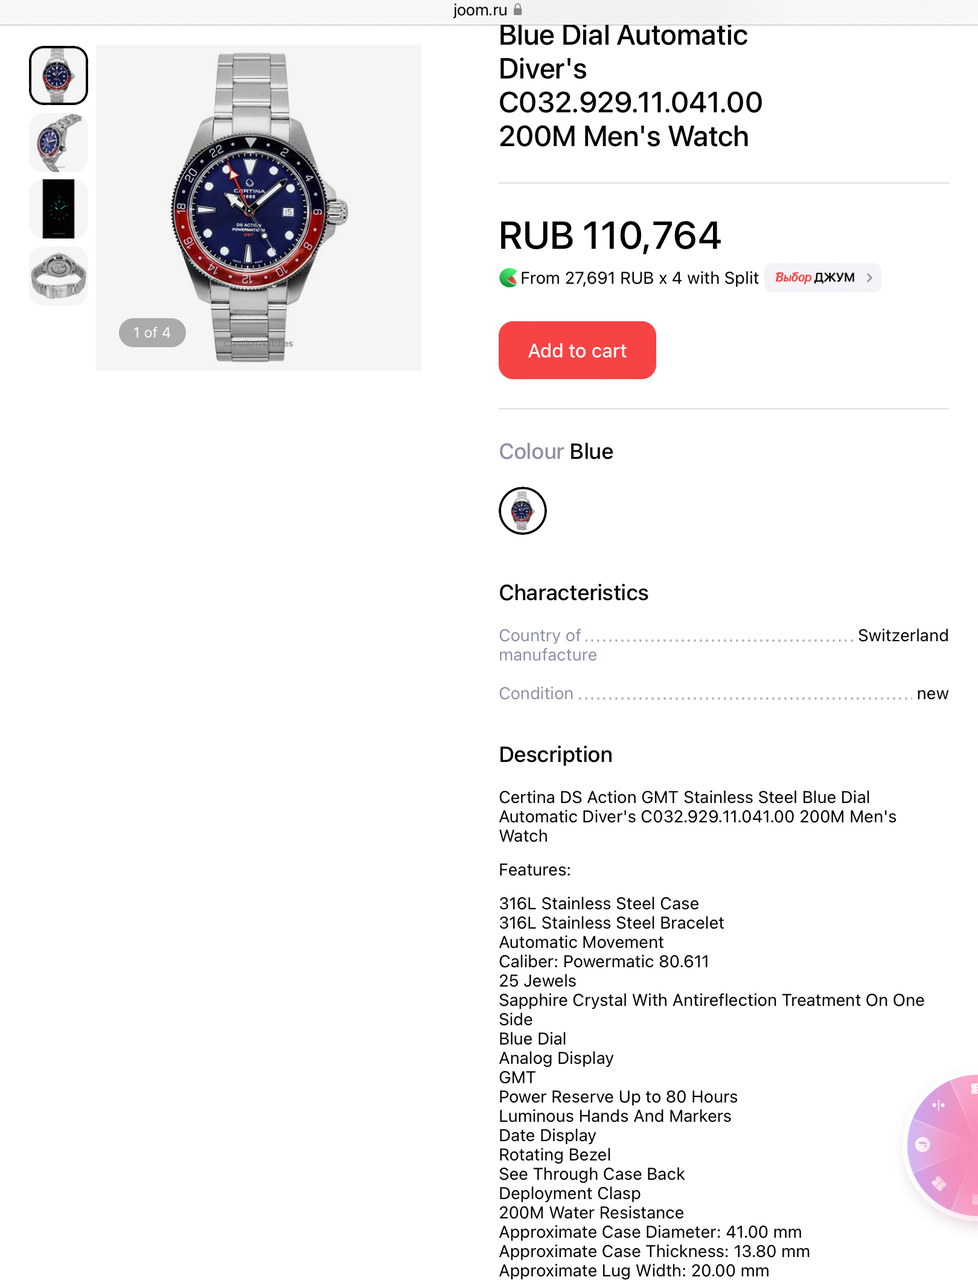Open the case back thumbnail image

pos(59,275)
